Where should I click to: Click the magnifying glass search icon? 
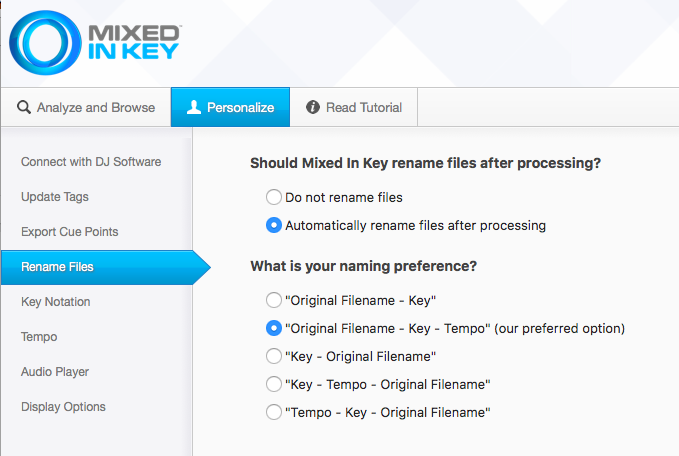tap(24, 107)
